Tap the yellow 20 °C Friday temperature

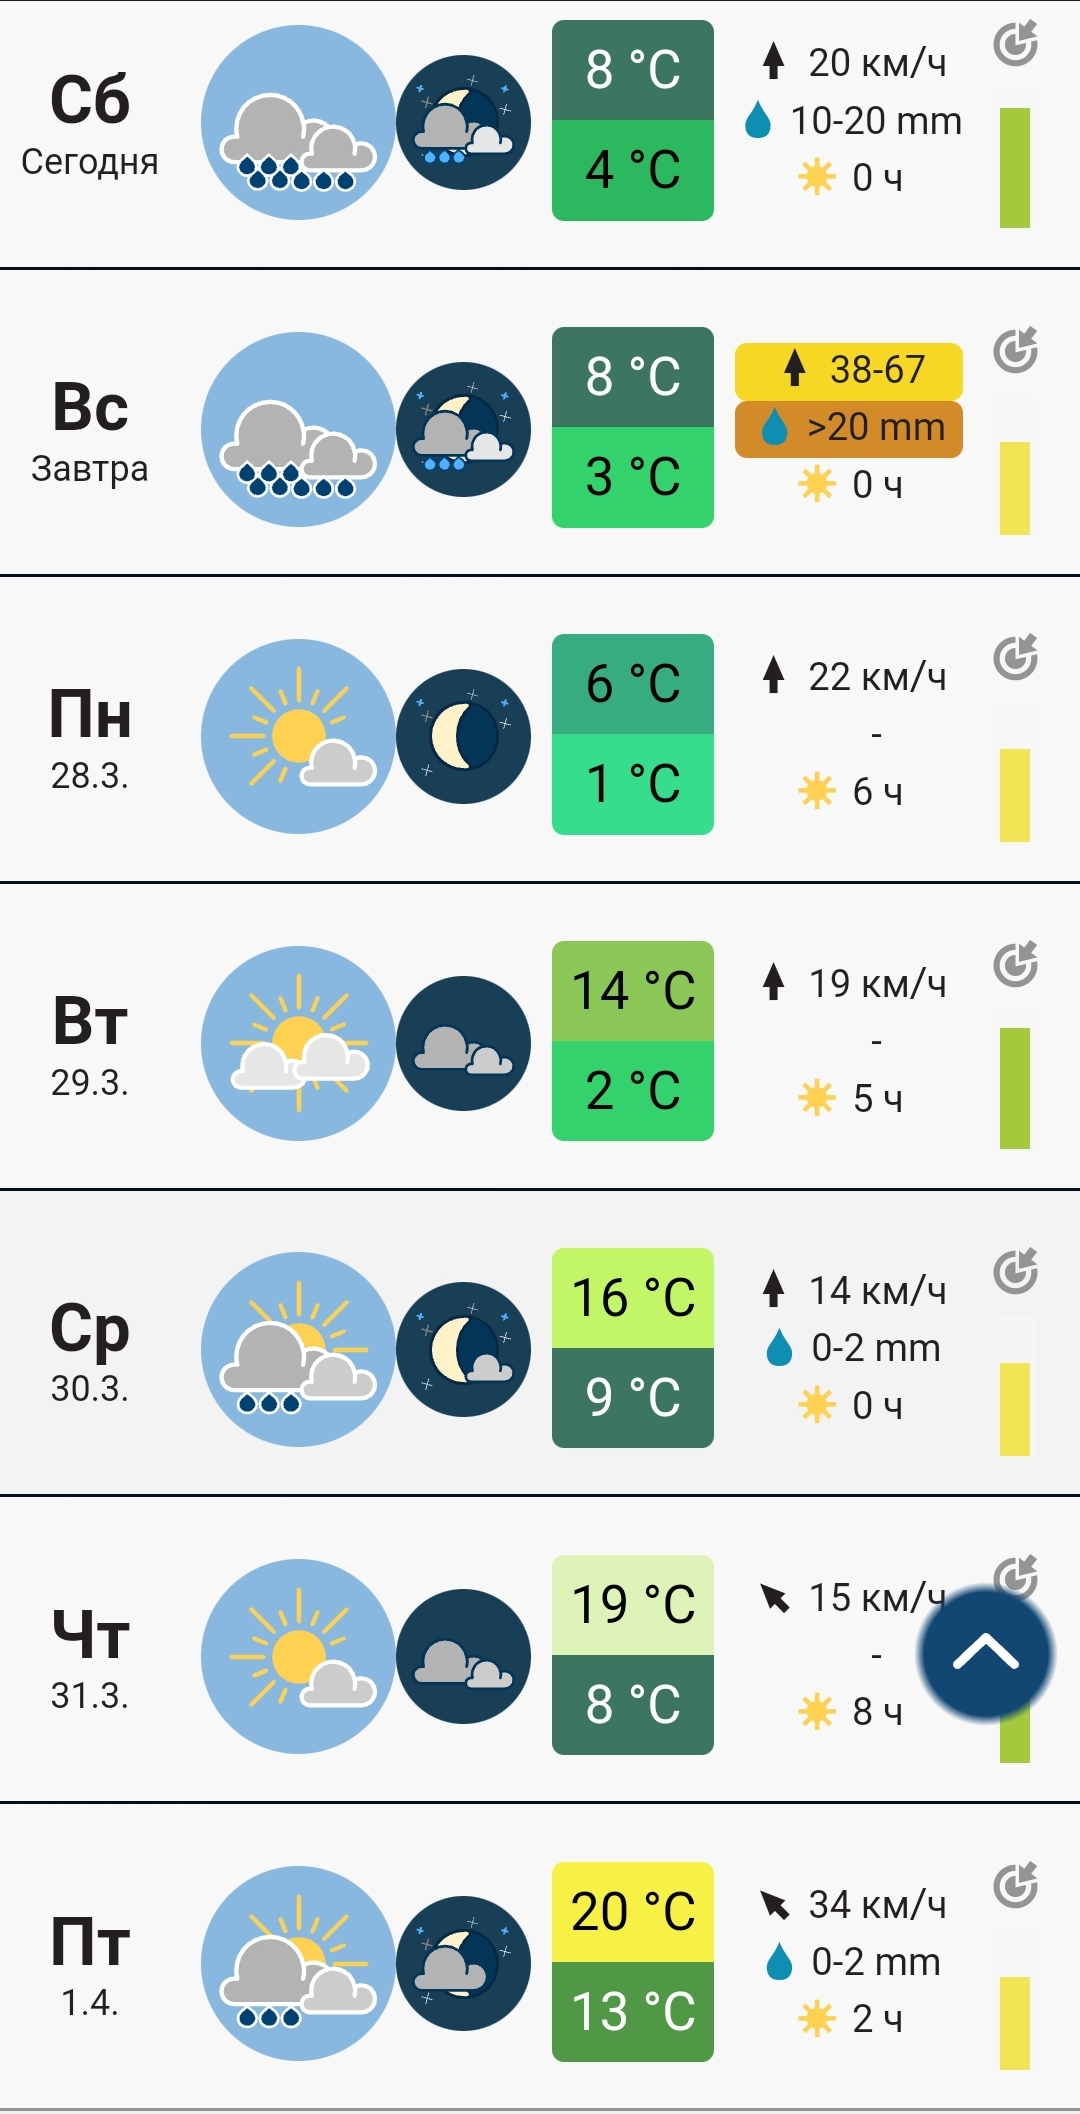pyautogui.click(x=633, y=1912)
